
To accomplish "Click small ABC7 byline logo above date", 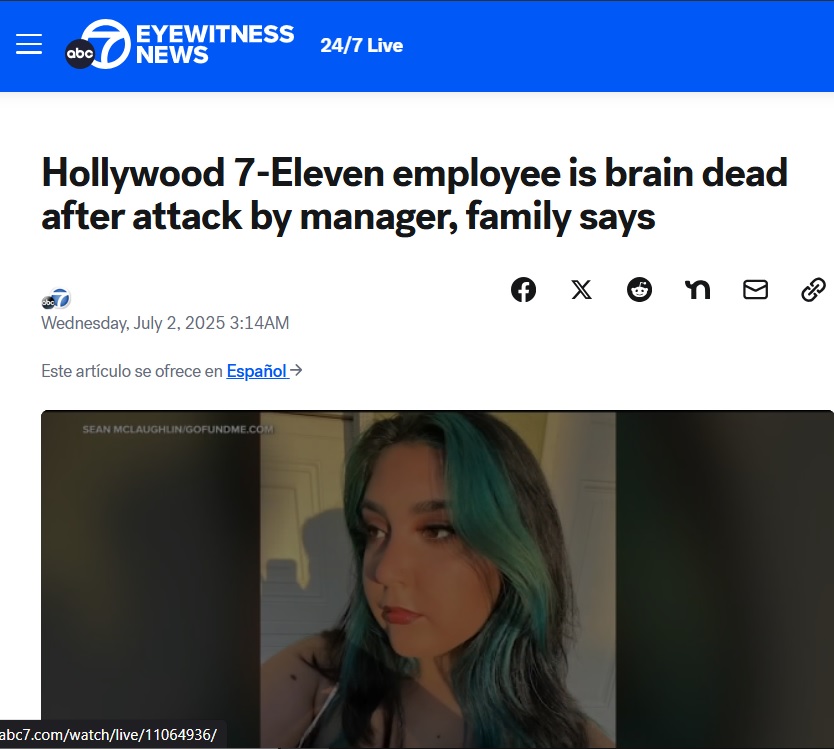I will point(56,299).
